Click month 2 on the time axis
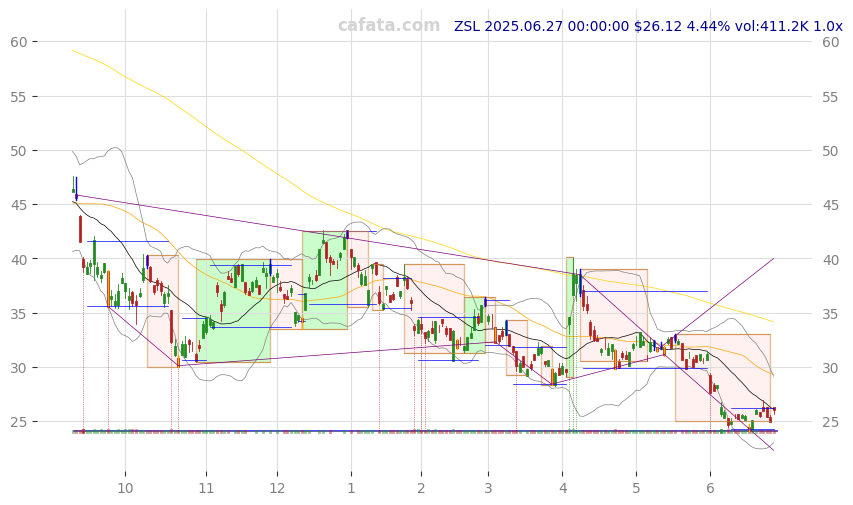This screenshot has width=853, height=505. coord(421,488)
